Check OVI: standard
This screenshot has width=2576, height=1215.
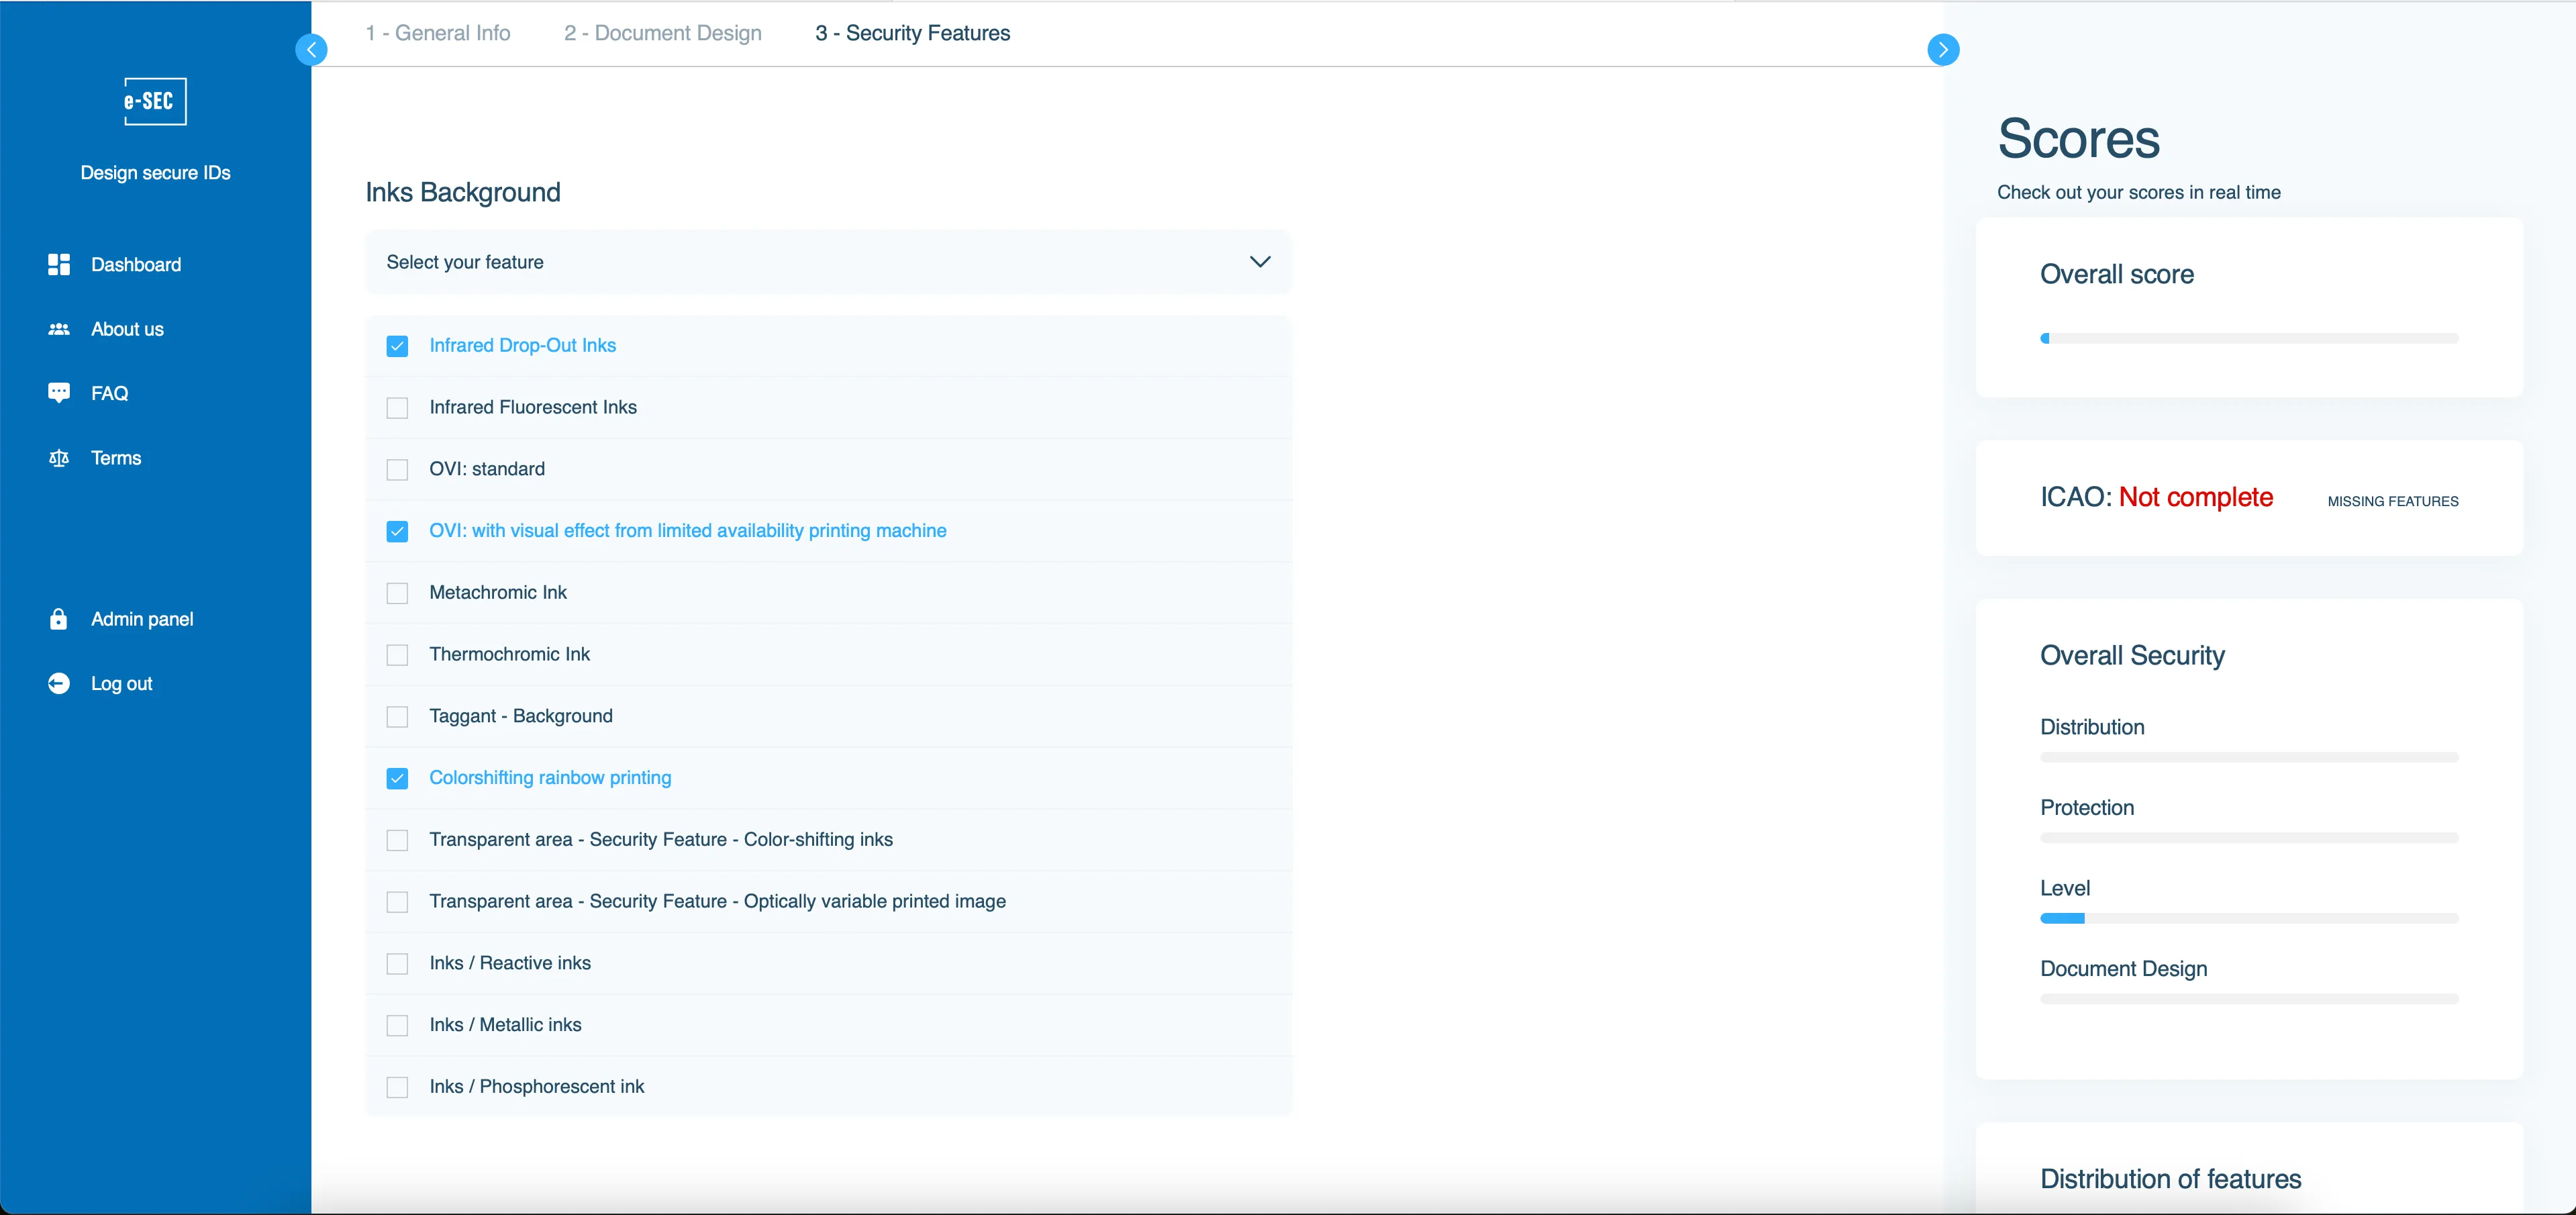pyautogui.click(x=397, y=469)
